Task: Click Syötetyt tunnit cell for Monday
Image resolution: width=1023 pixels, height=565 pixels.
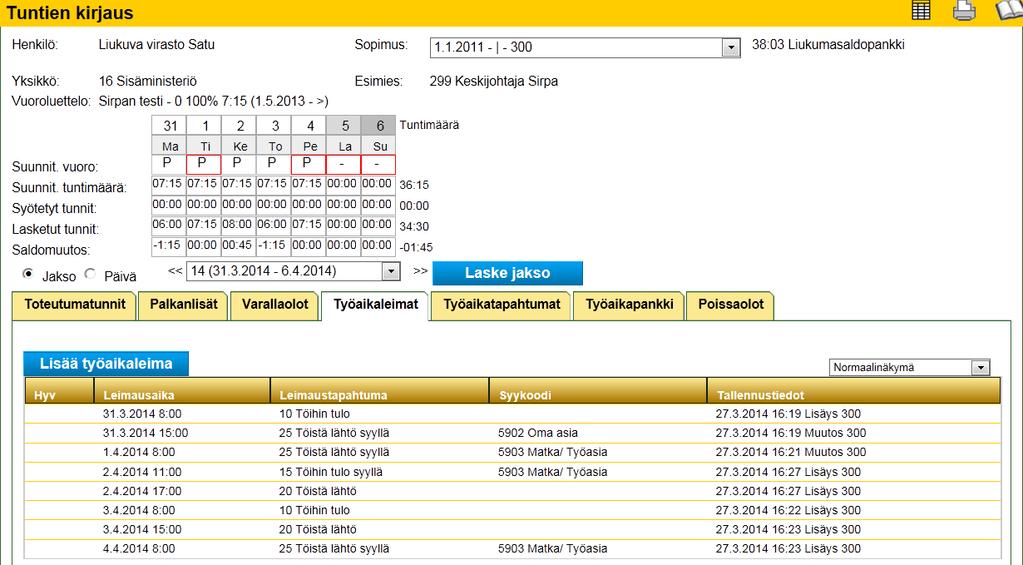Action: 168,205
